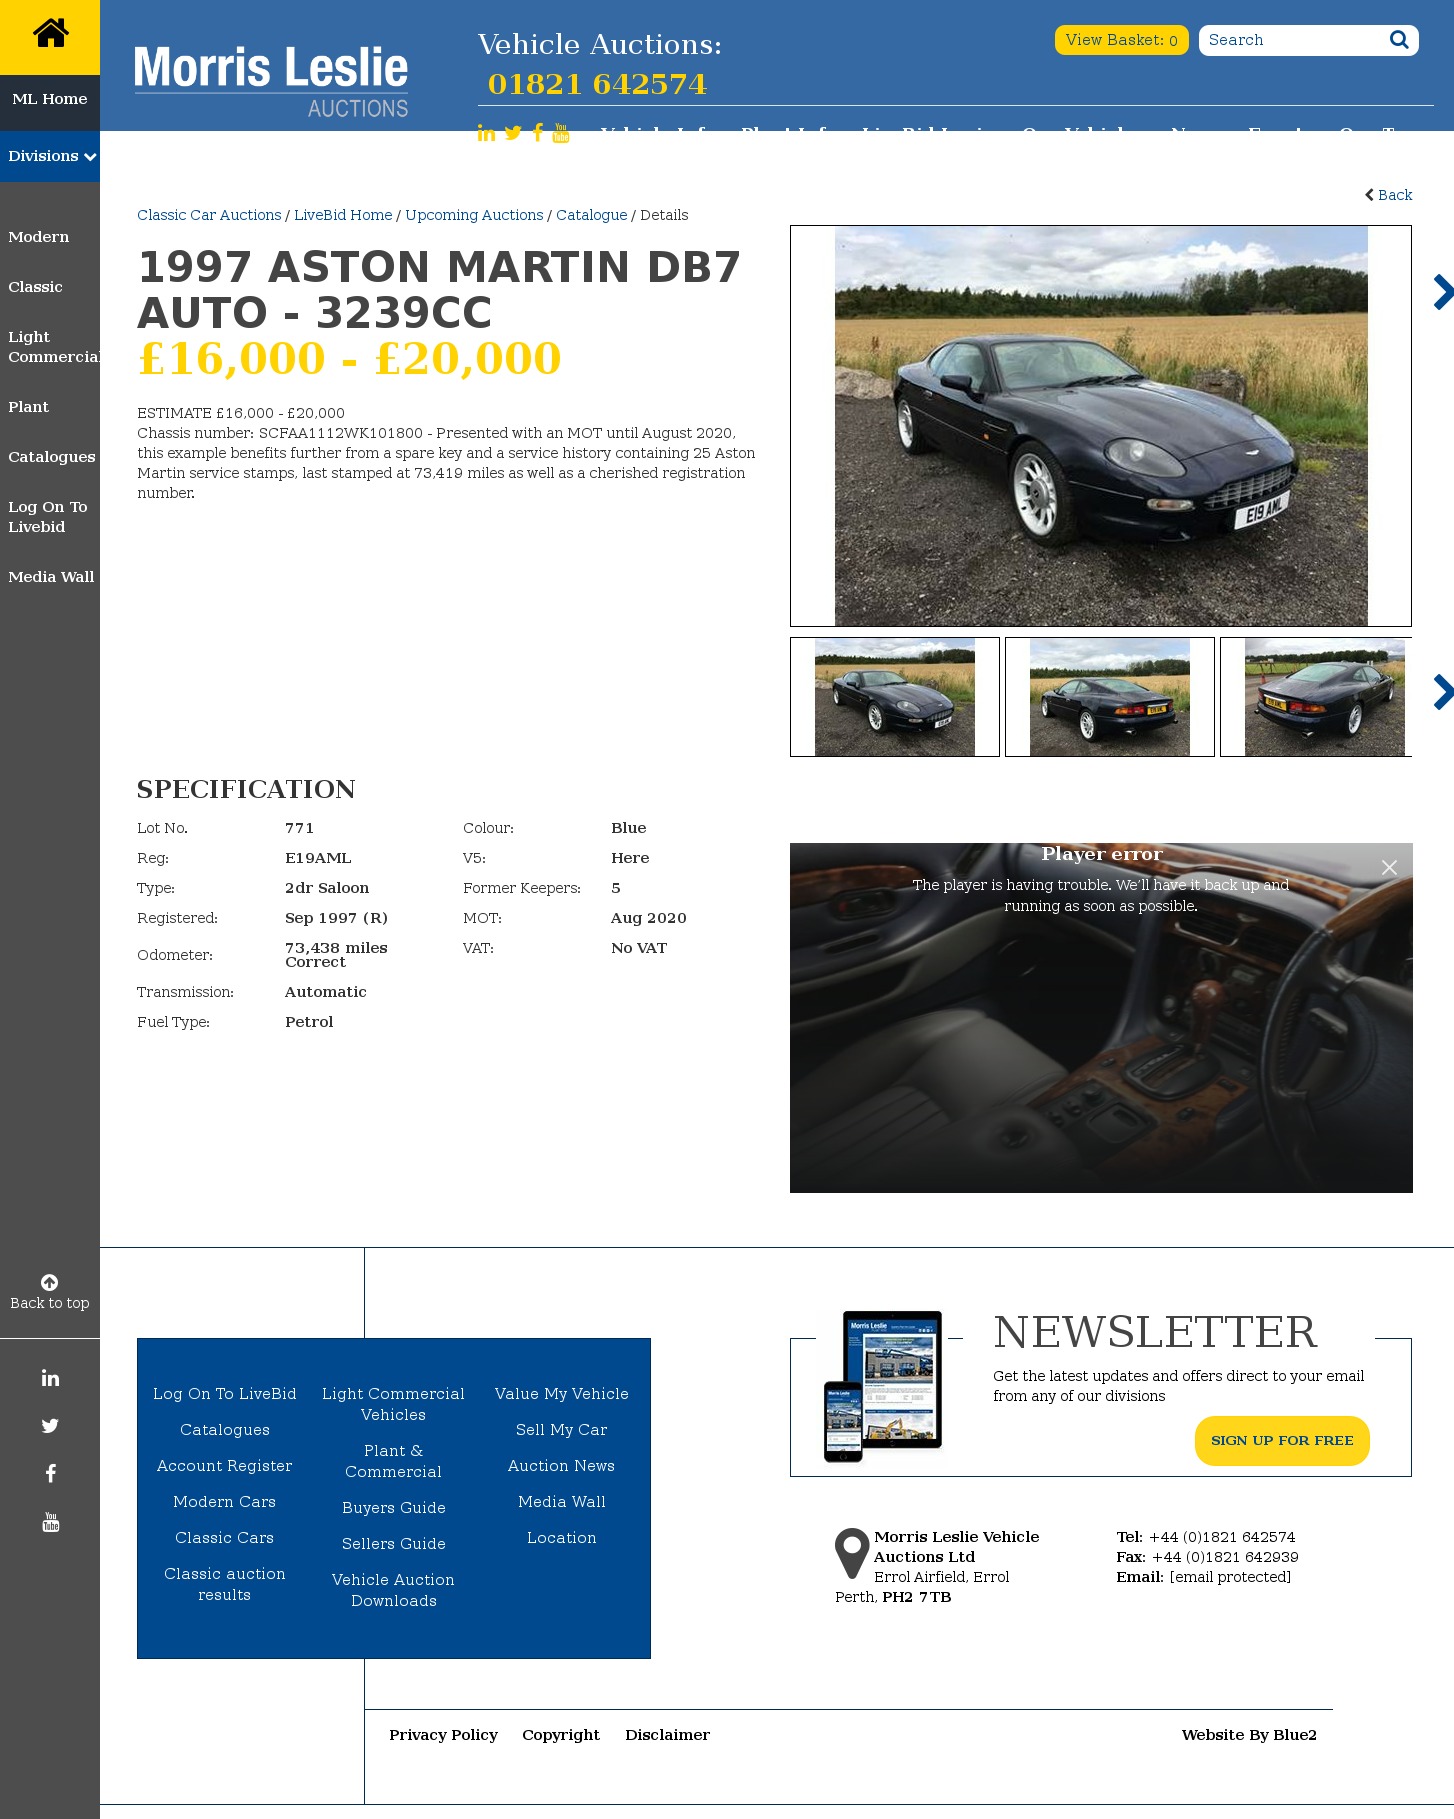
Task: Open the Twitter icon in the header
Action: click(513, 133)
